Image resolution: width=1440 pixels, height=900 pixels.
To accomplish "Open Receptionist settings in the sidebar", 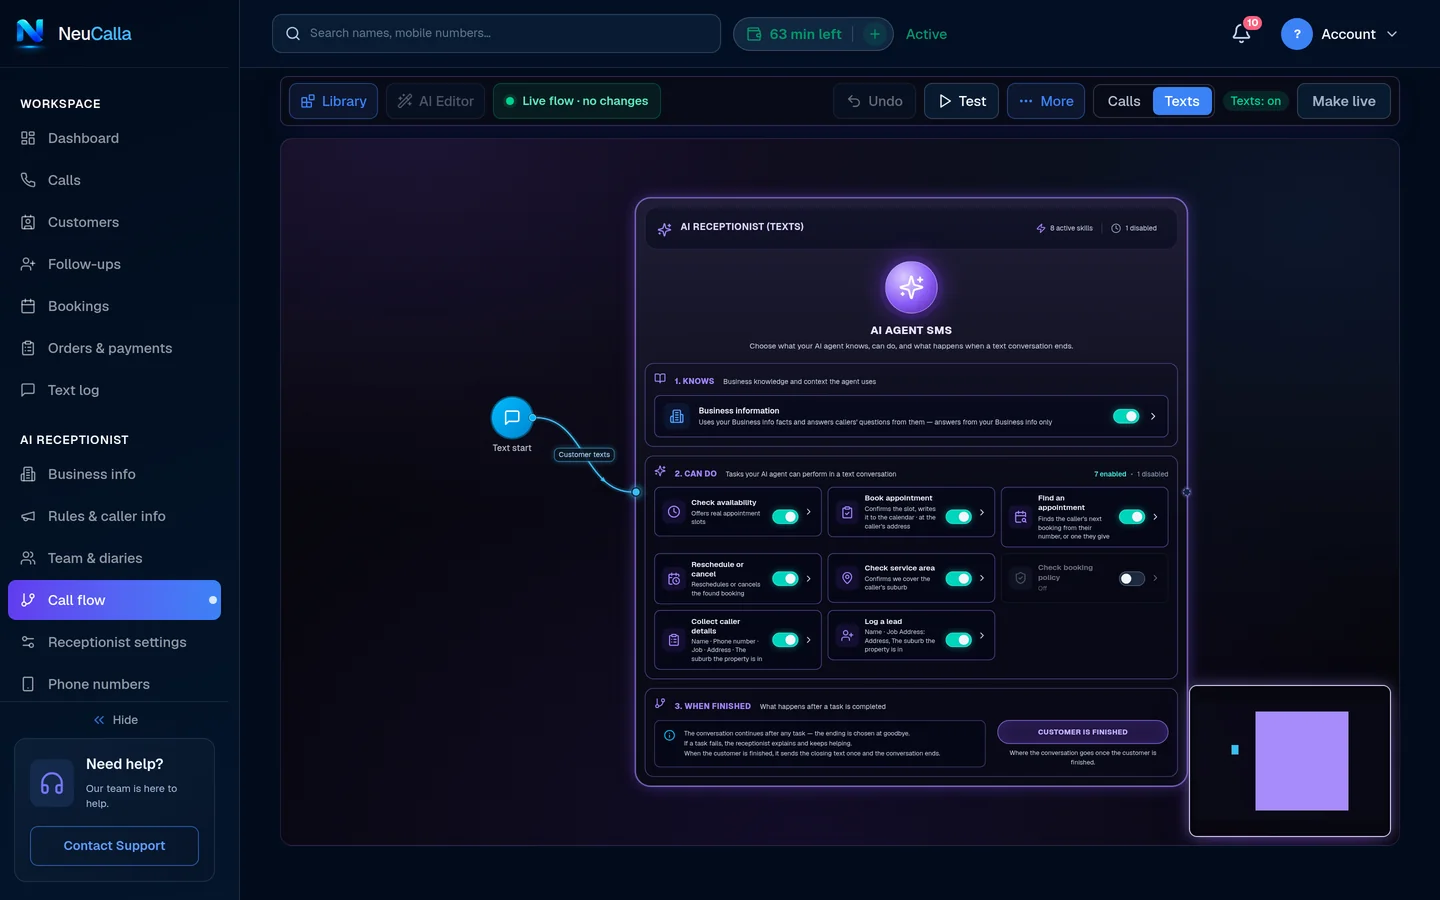I will (x=114, y=642).
